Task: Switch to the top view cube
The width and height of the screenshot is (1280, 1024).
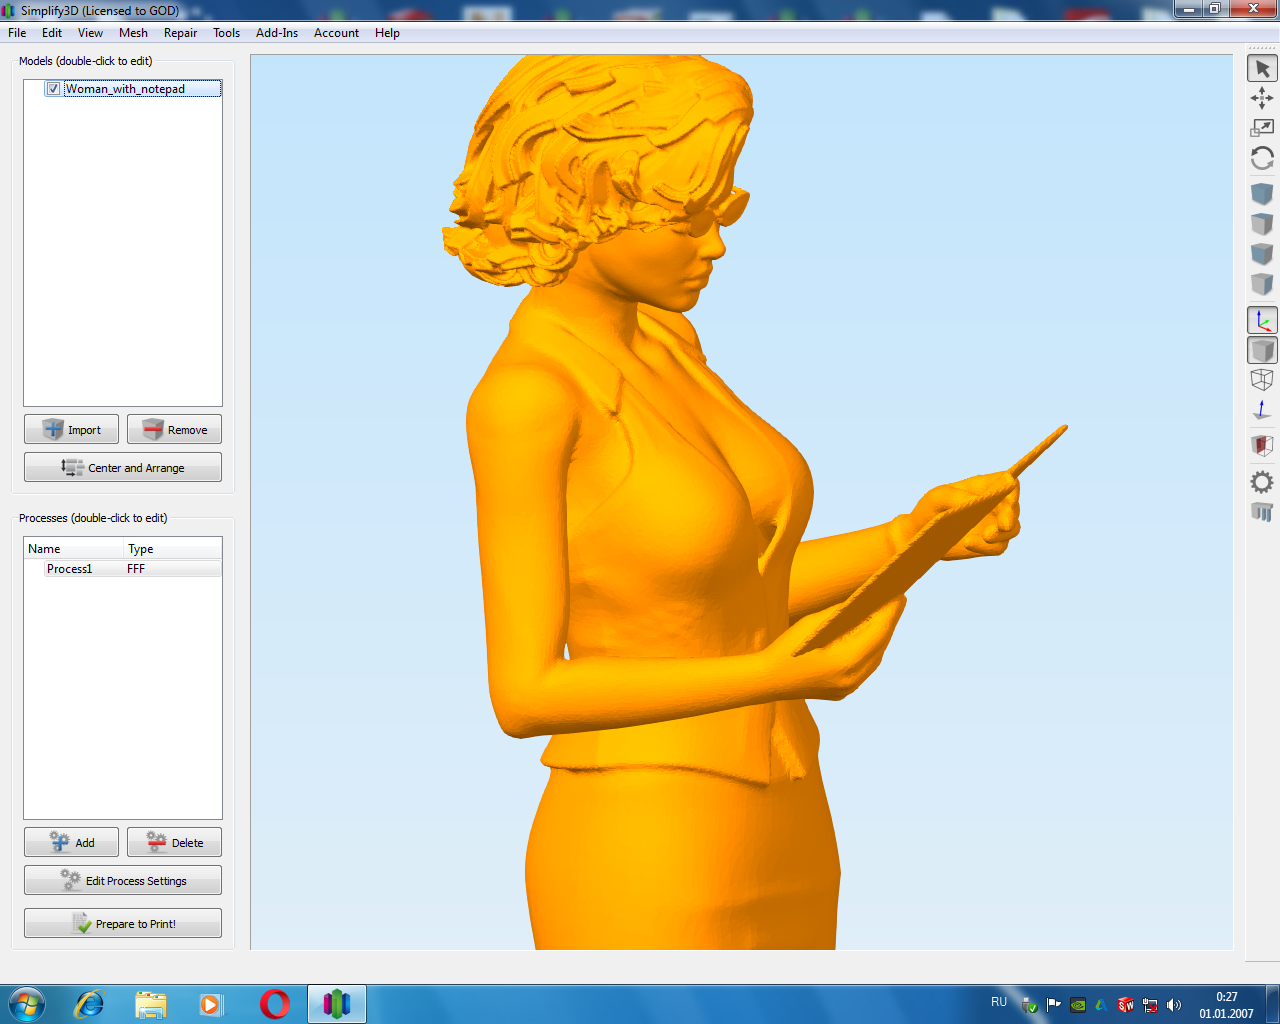Action: point(1262,224)
